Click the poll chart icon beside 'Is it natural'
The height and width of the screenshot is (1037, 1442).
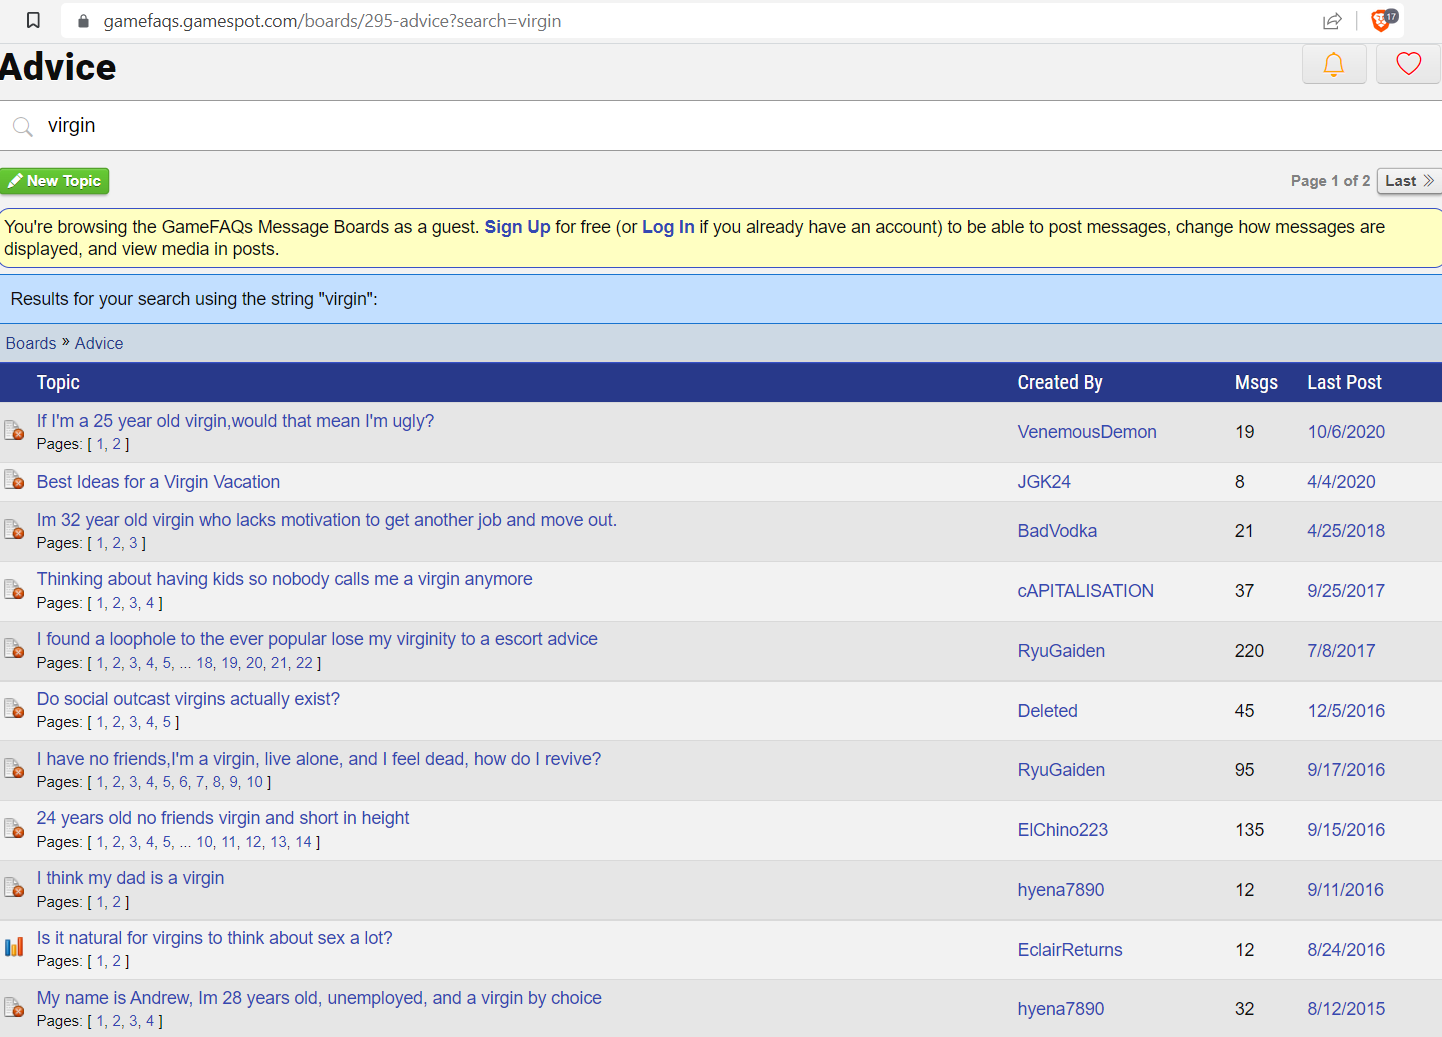pos(14,947)
